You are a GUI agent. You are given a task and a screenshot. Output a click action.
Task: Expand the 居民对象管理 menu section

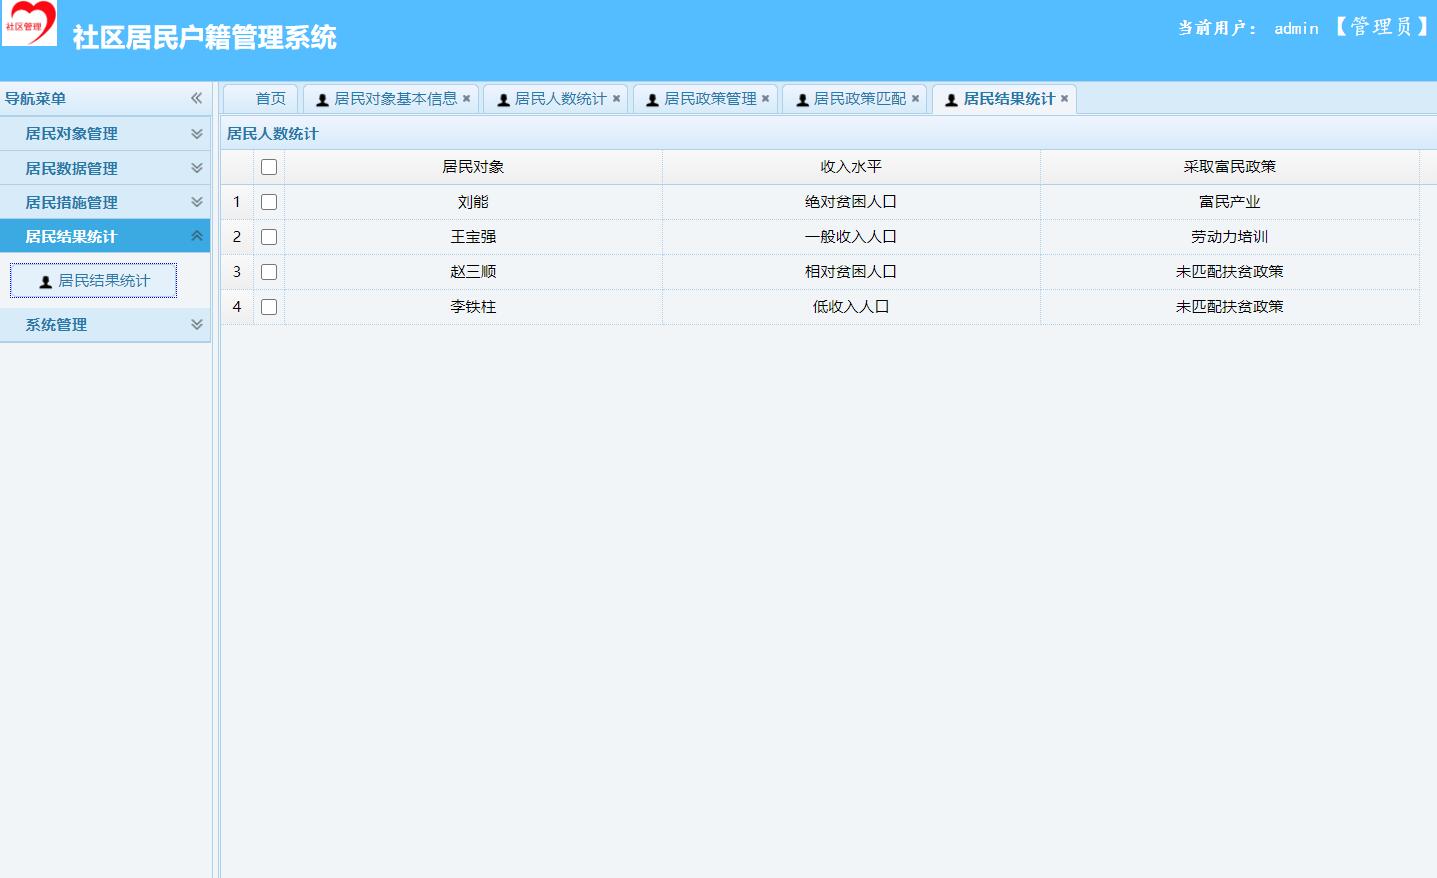106,133
